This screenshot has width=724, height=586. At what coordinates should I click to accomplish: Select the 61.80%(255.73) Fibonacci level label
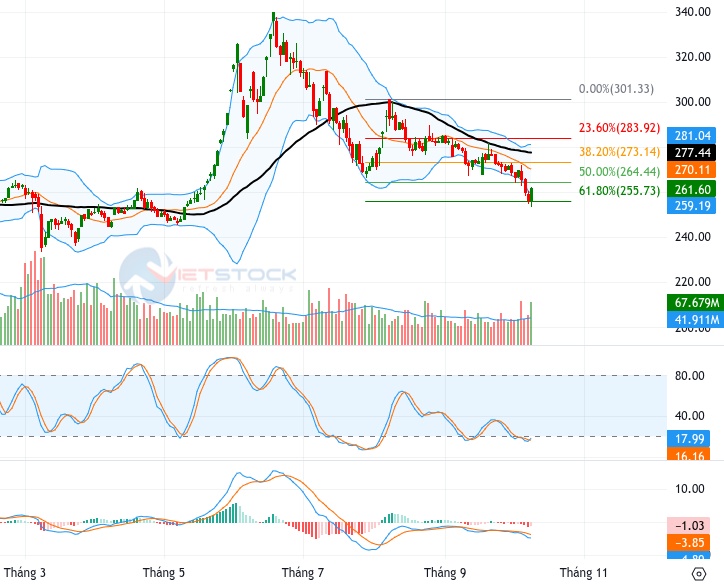tap(620, 190)
